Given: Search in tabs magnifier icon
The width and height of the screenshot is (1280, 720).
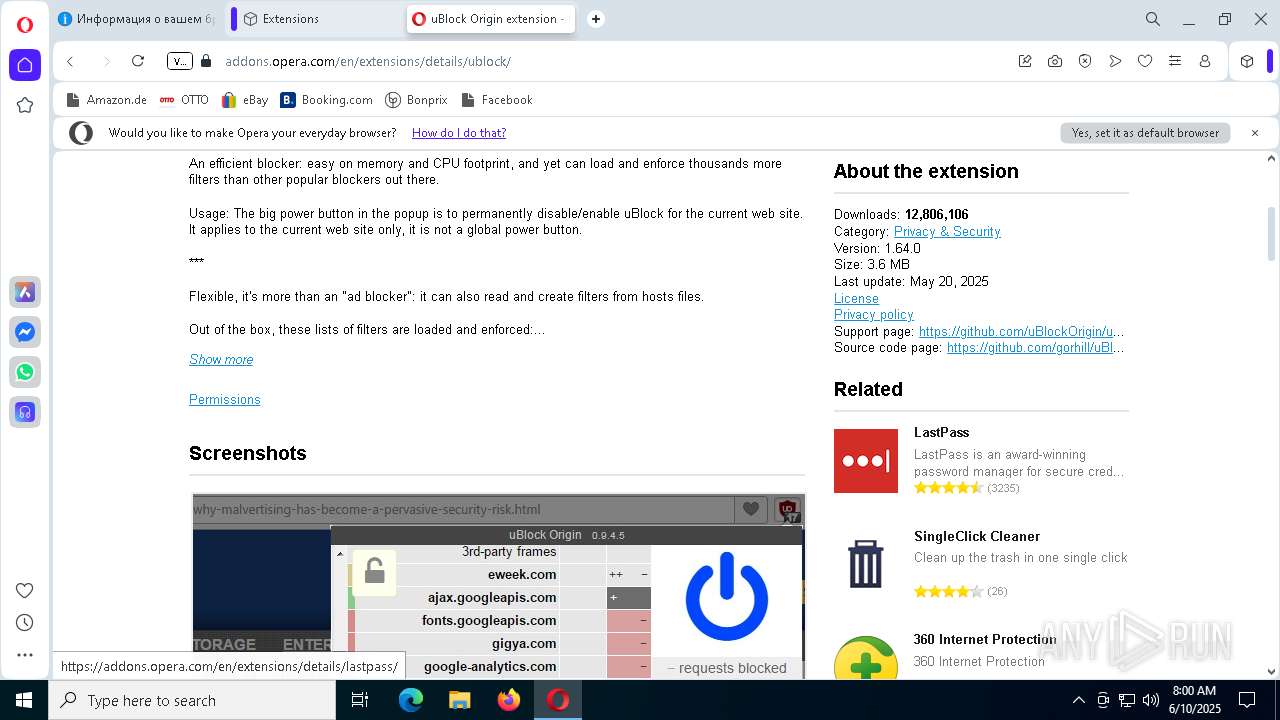Looking at the screenshot, I should click(1153, 19).
